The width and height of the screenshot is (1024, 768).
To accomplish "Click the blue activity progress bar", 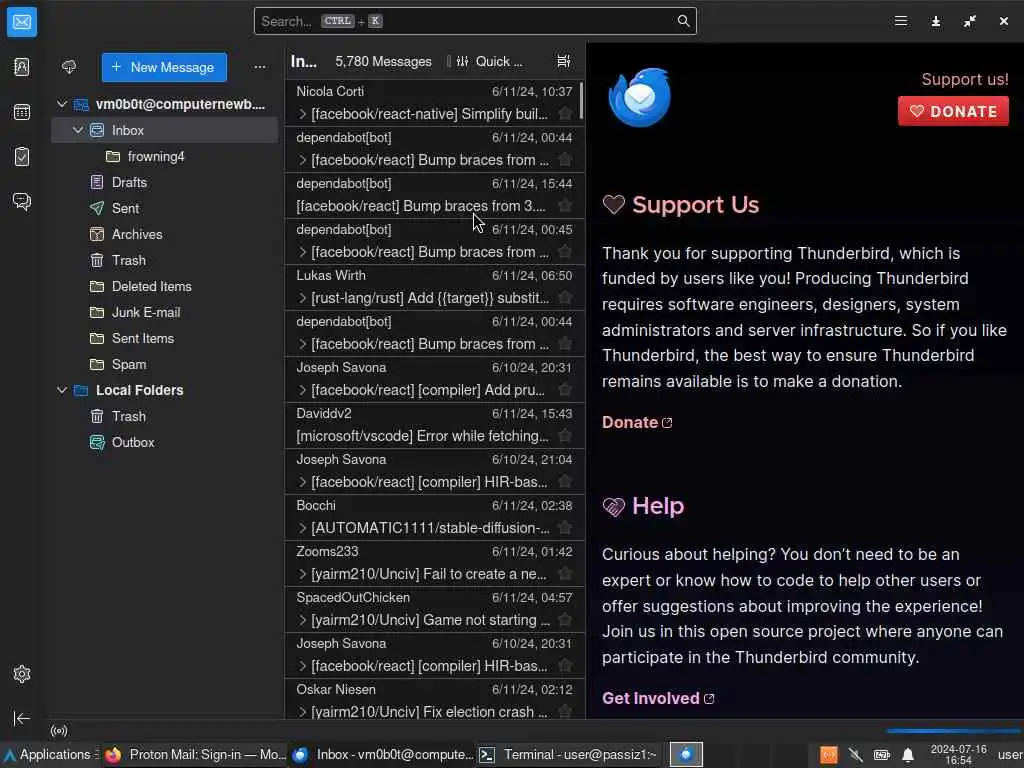I will click(x=952, y=731).
